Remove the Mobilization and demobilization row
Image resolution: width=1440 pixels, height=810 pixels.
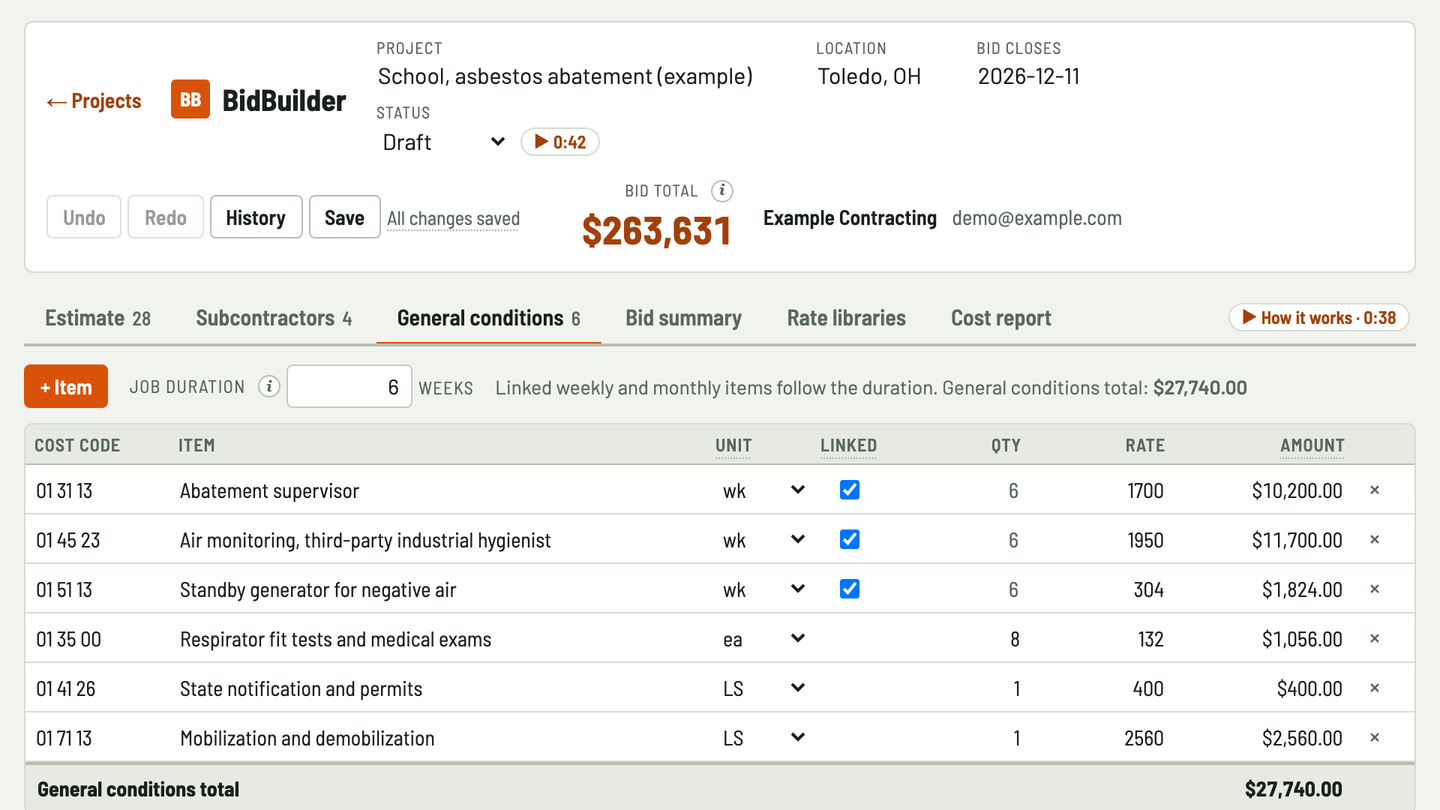pos(1374,738)
